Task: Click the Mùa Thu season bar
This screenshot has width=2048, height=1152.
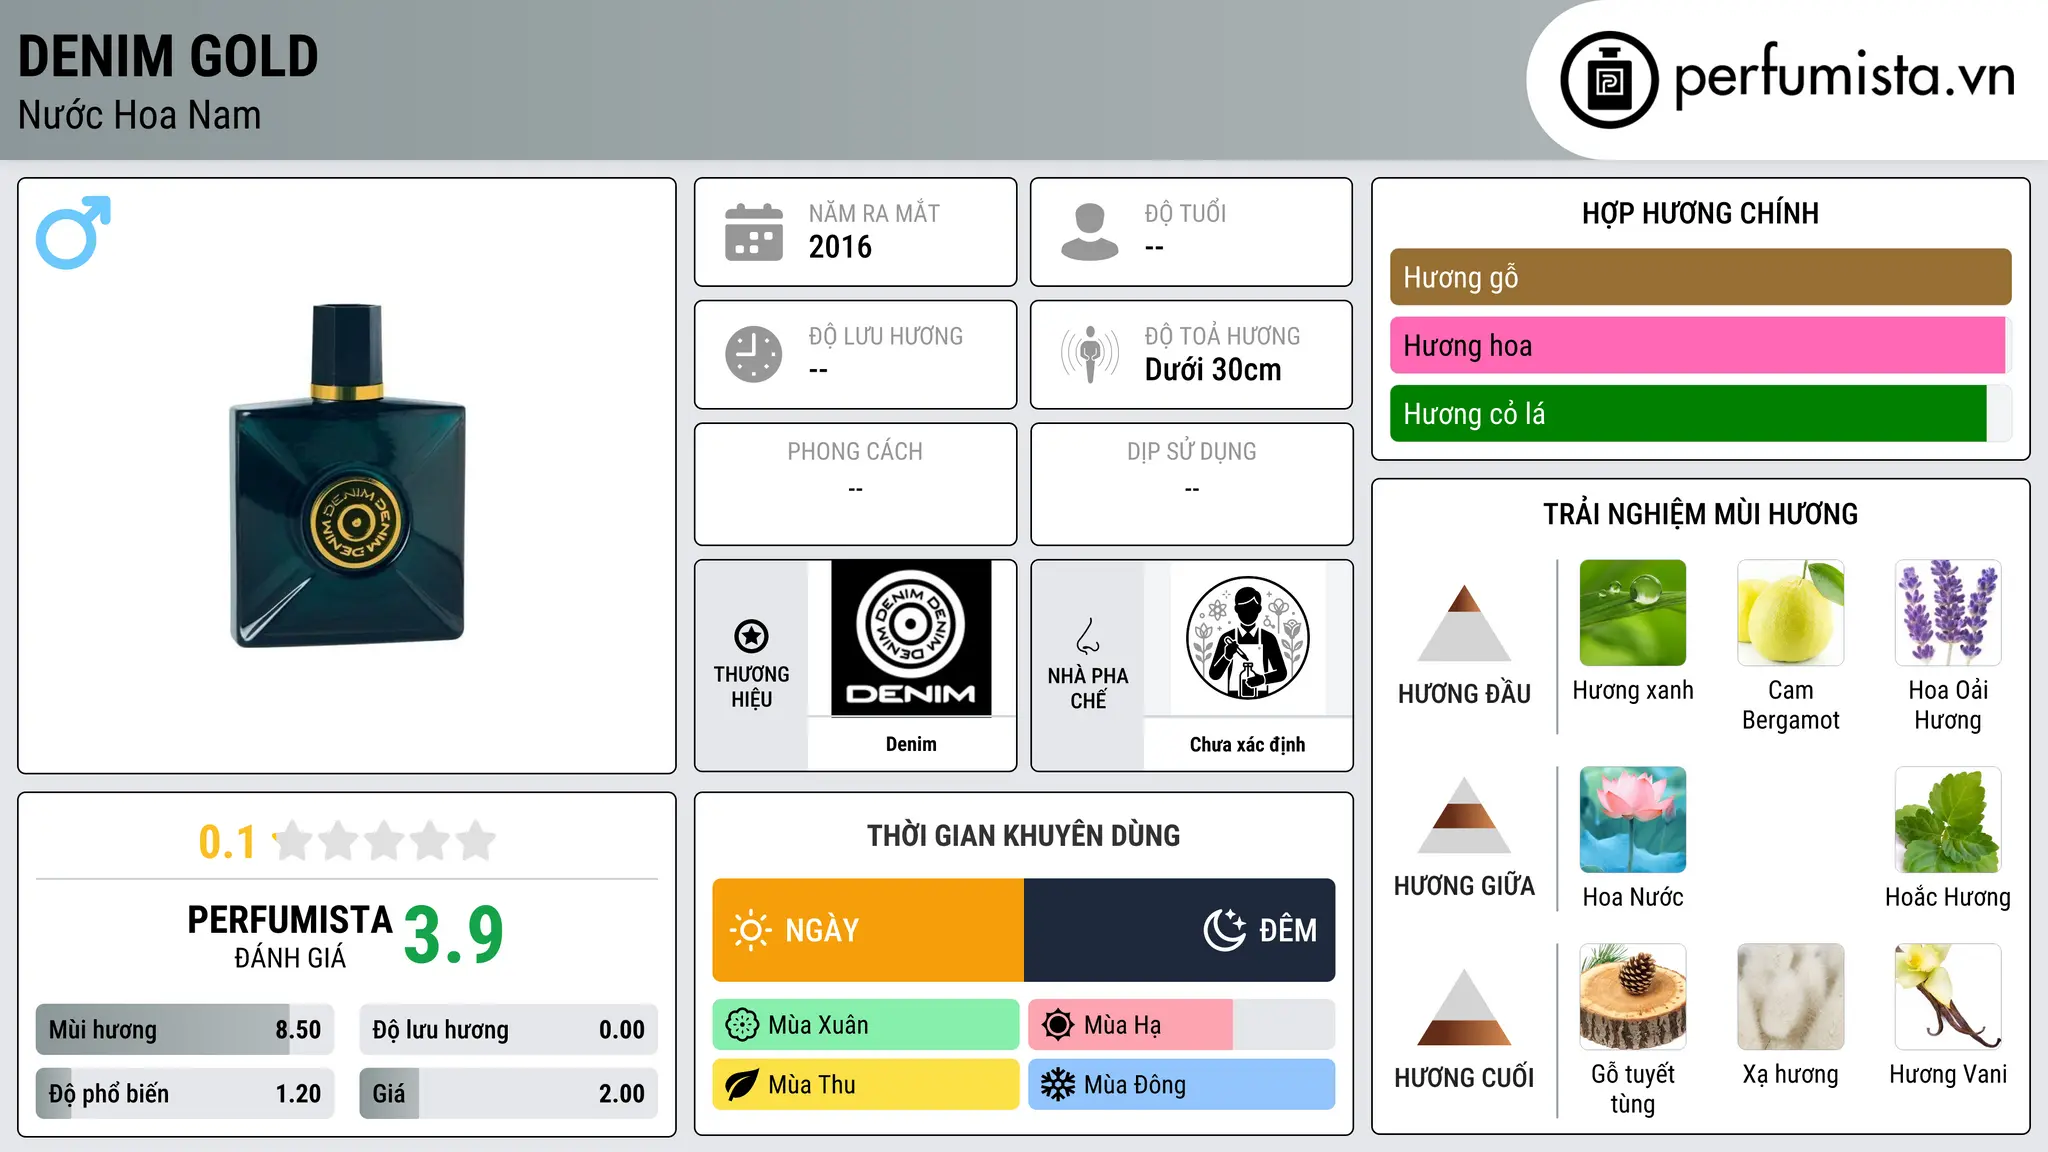Action: (x=866, y=1085)
